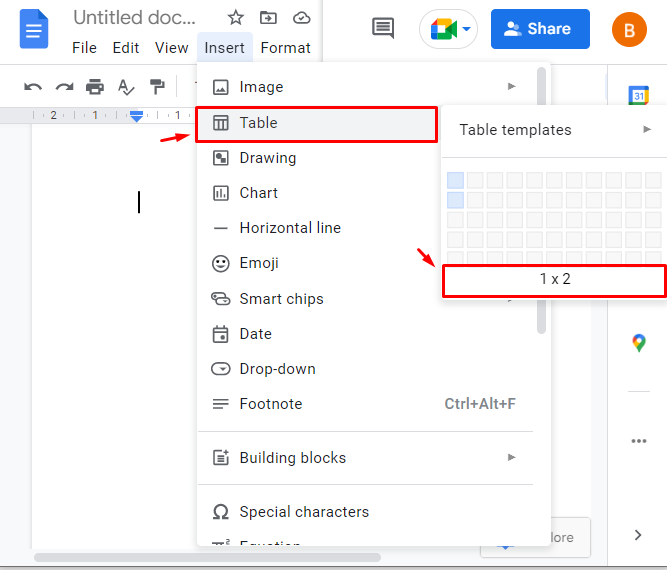The height and width of the screenshot is (570, 667).
Task: Run spelling and grammar check
Action: click(x=126, y=87)
